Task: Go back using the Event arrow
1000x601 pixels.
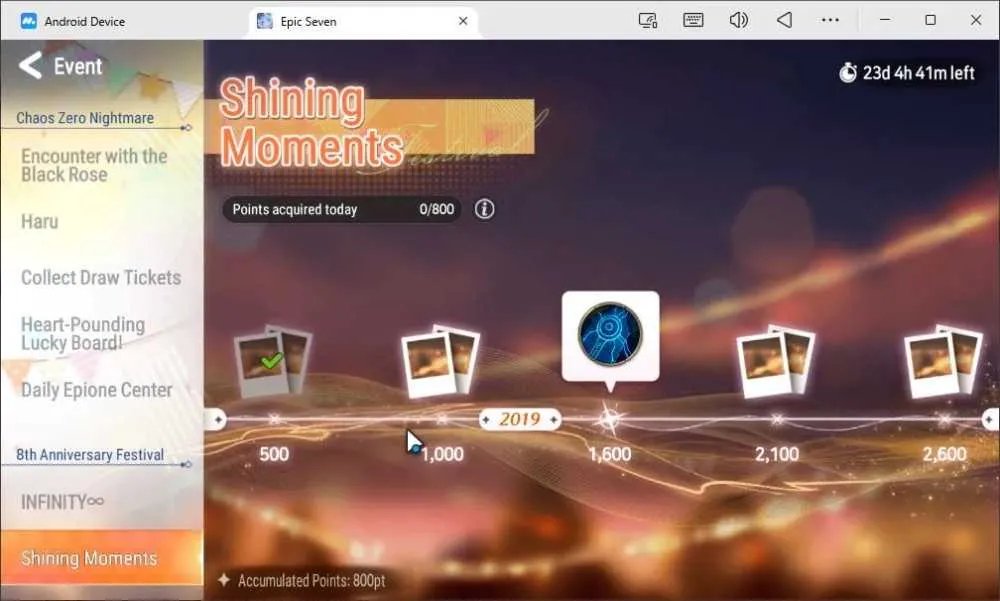Action: [x=31, y=66]
